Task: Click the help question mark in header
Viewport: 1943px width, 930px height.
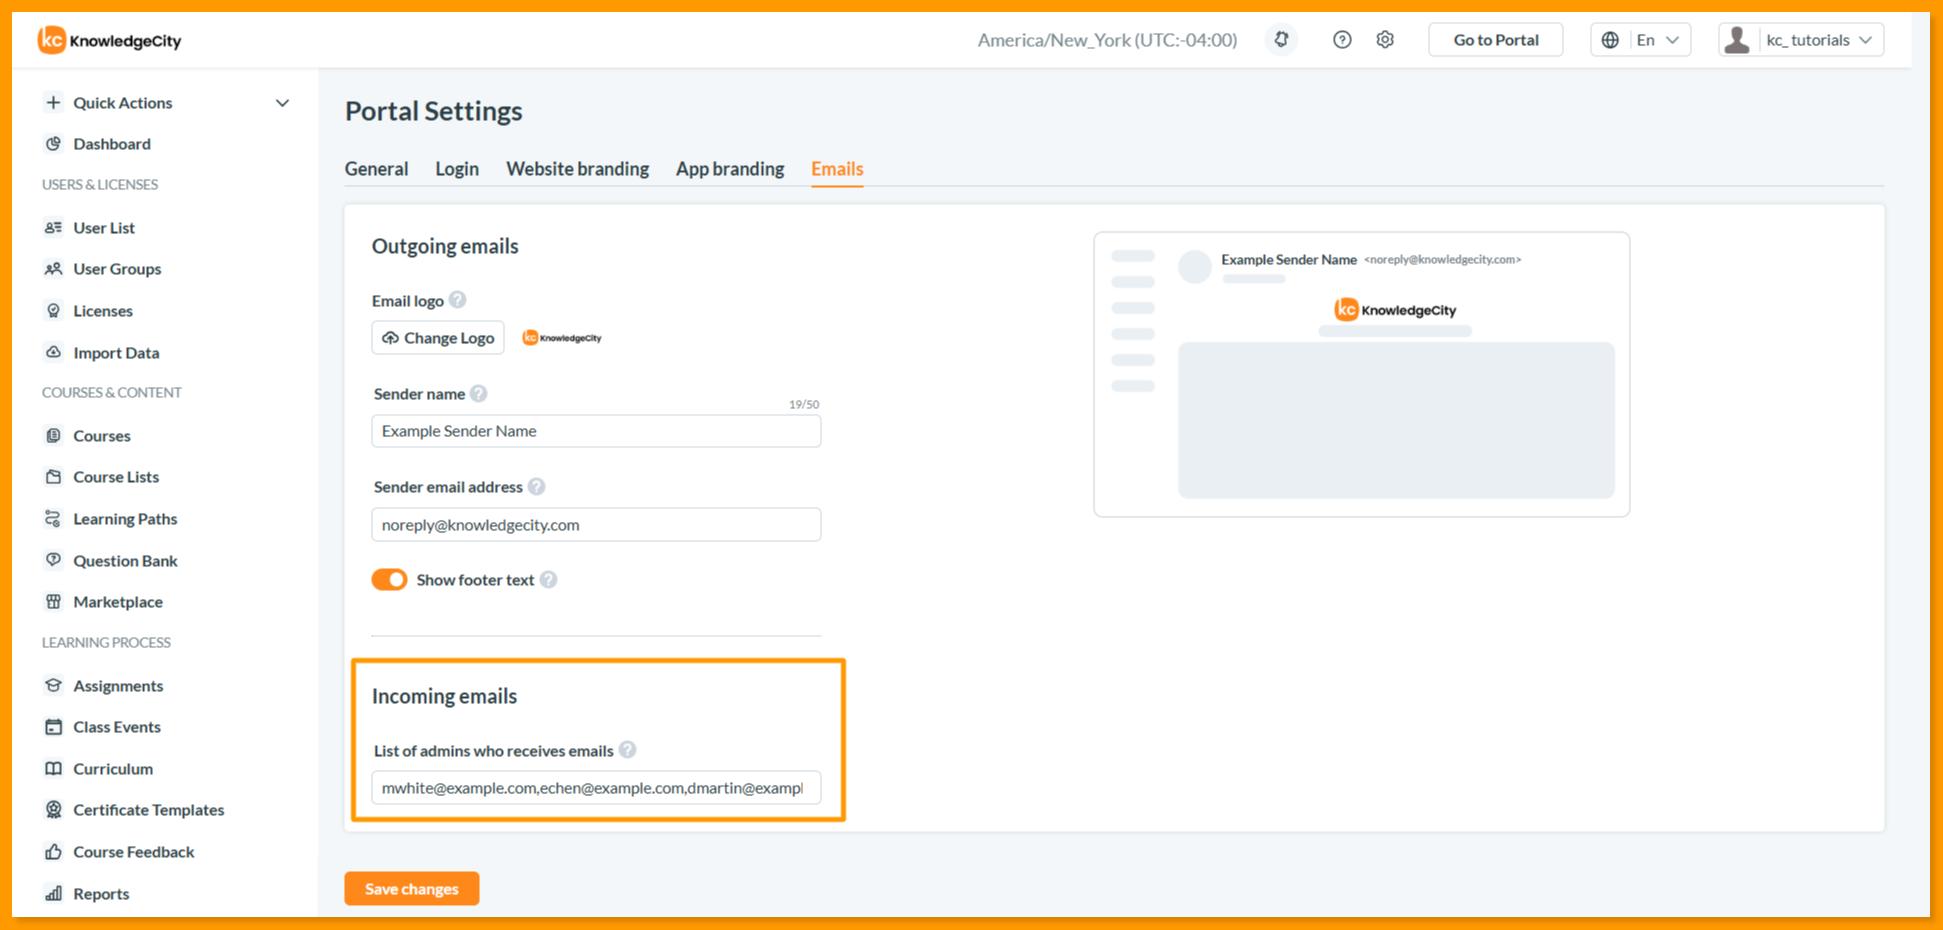Action: pyautogui.click(x=1342, y=40)
